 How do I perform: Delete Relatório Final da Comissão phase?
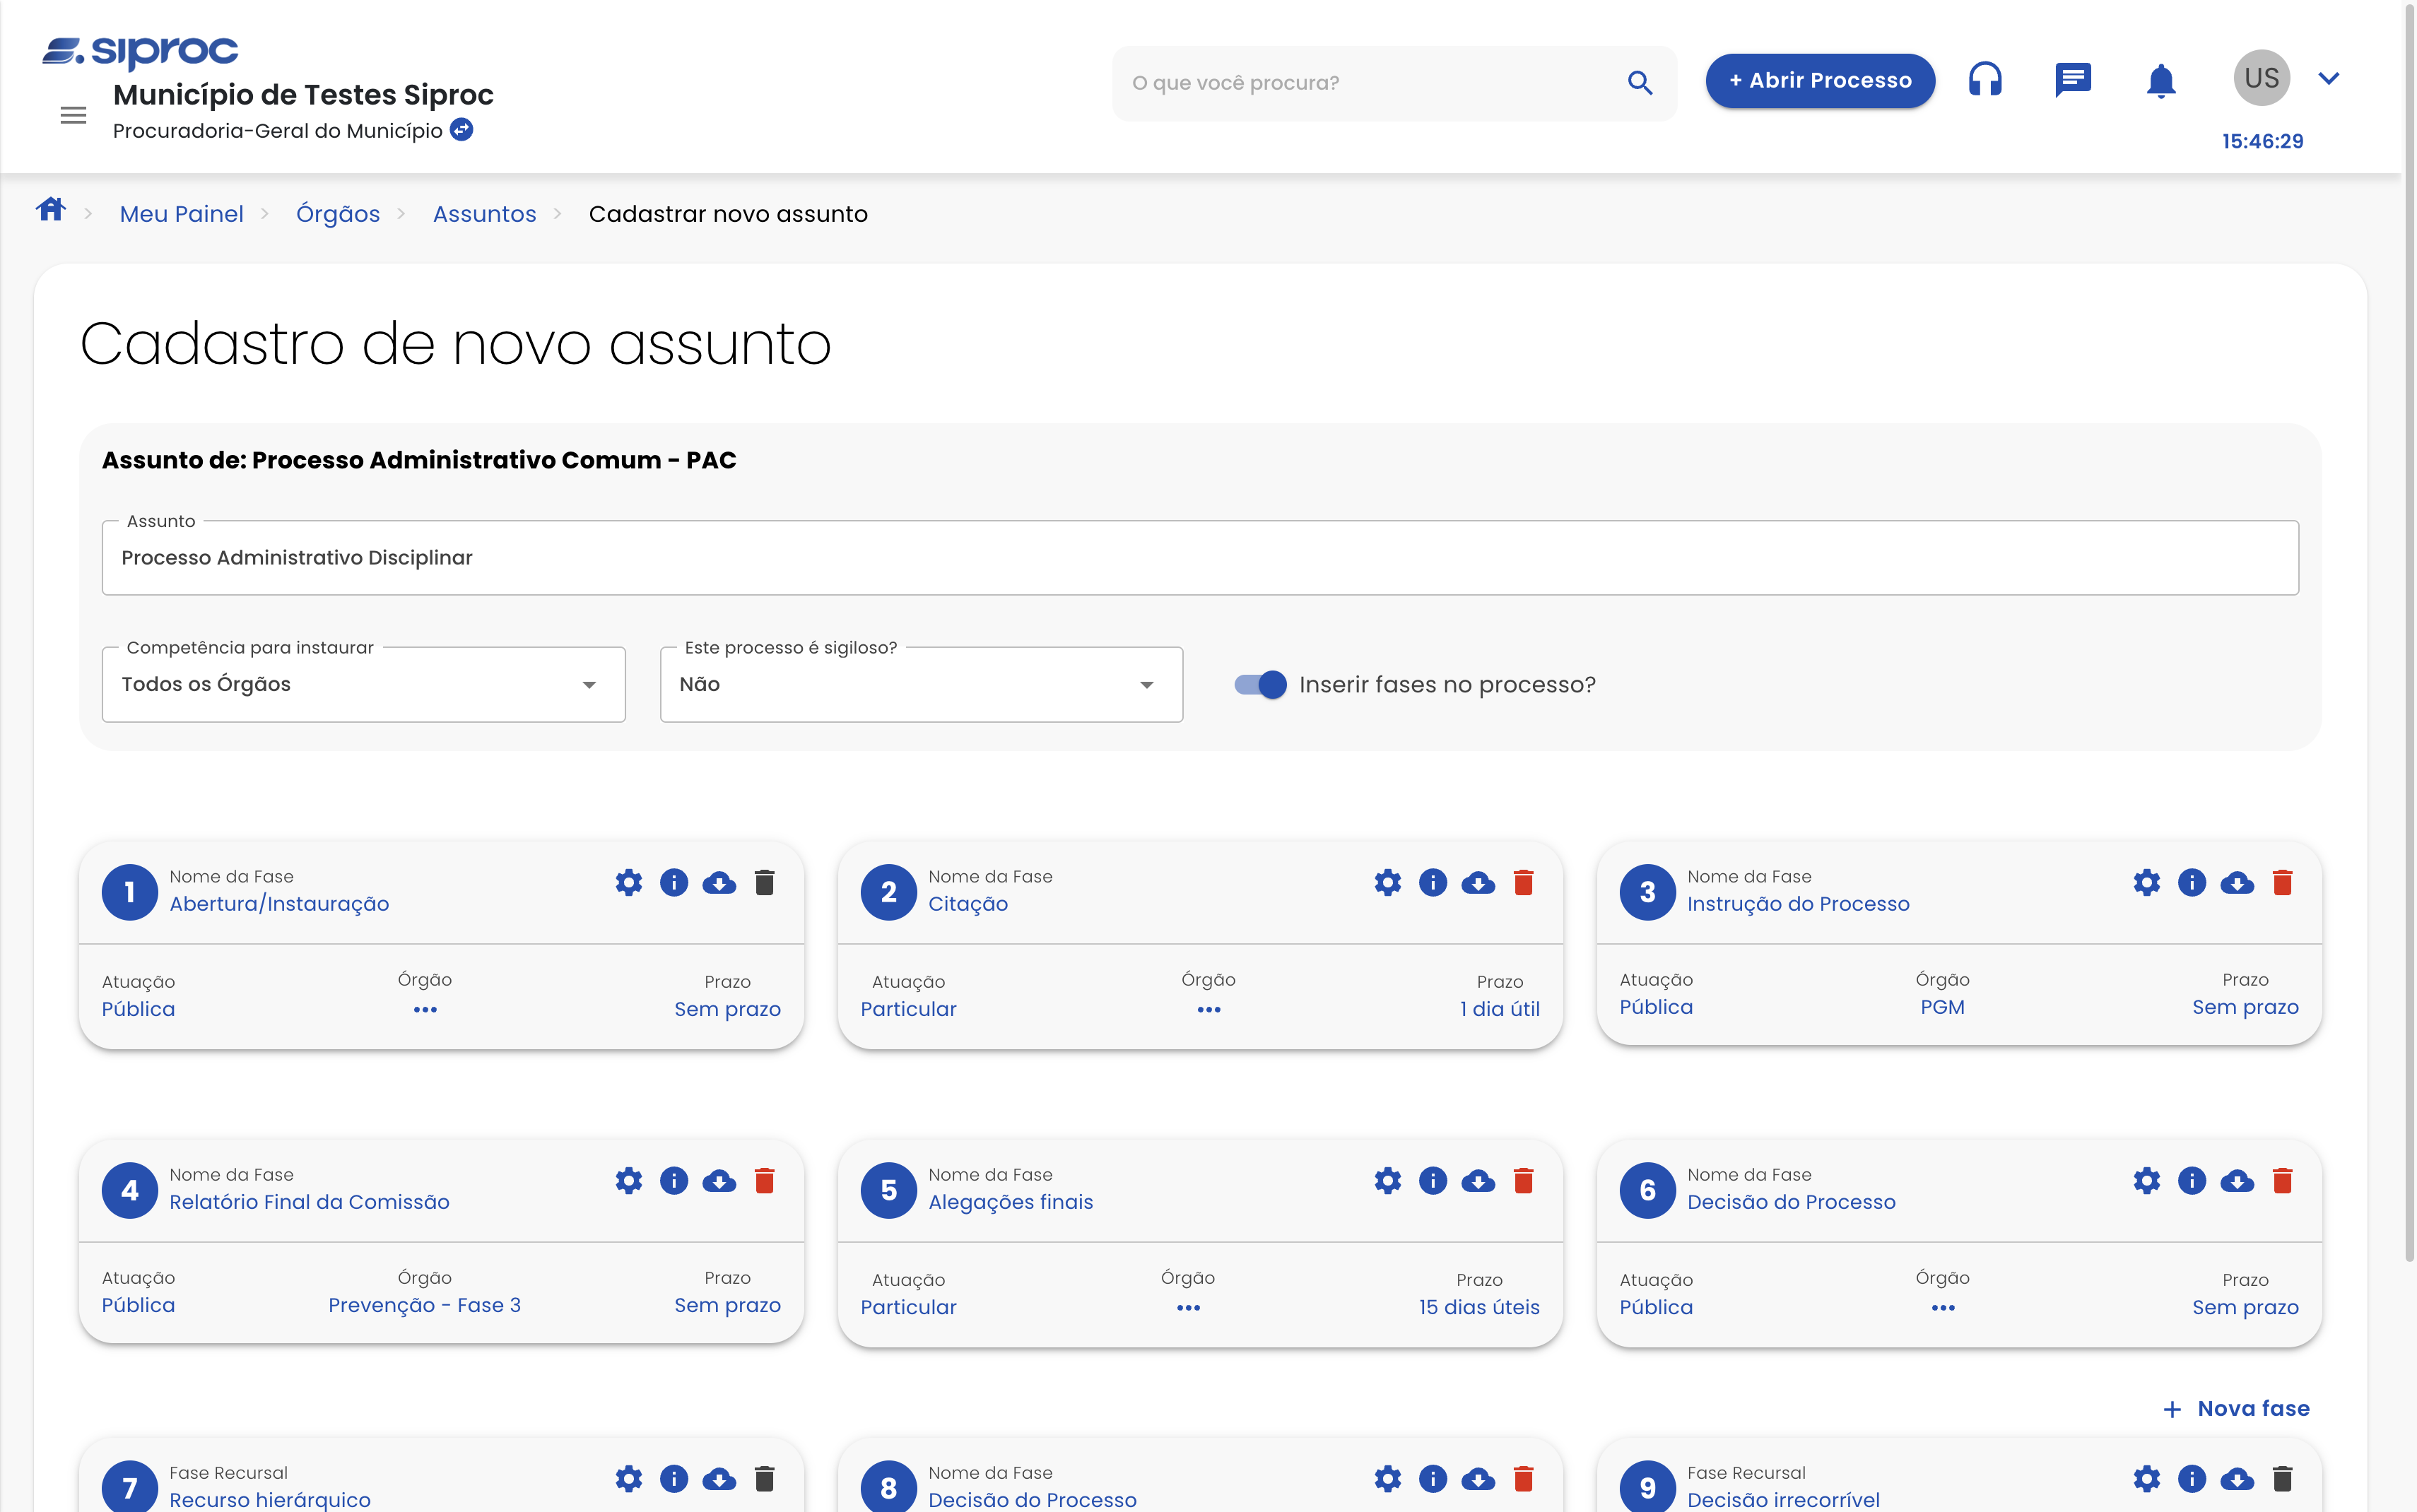[764, 1181]
